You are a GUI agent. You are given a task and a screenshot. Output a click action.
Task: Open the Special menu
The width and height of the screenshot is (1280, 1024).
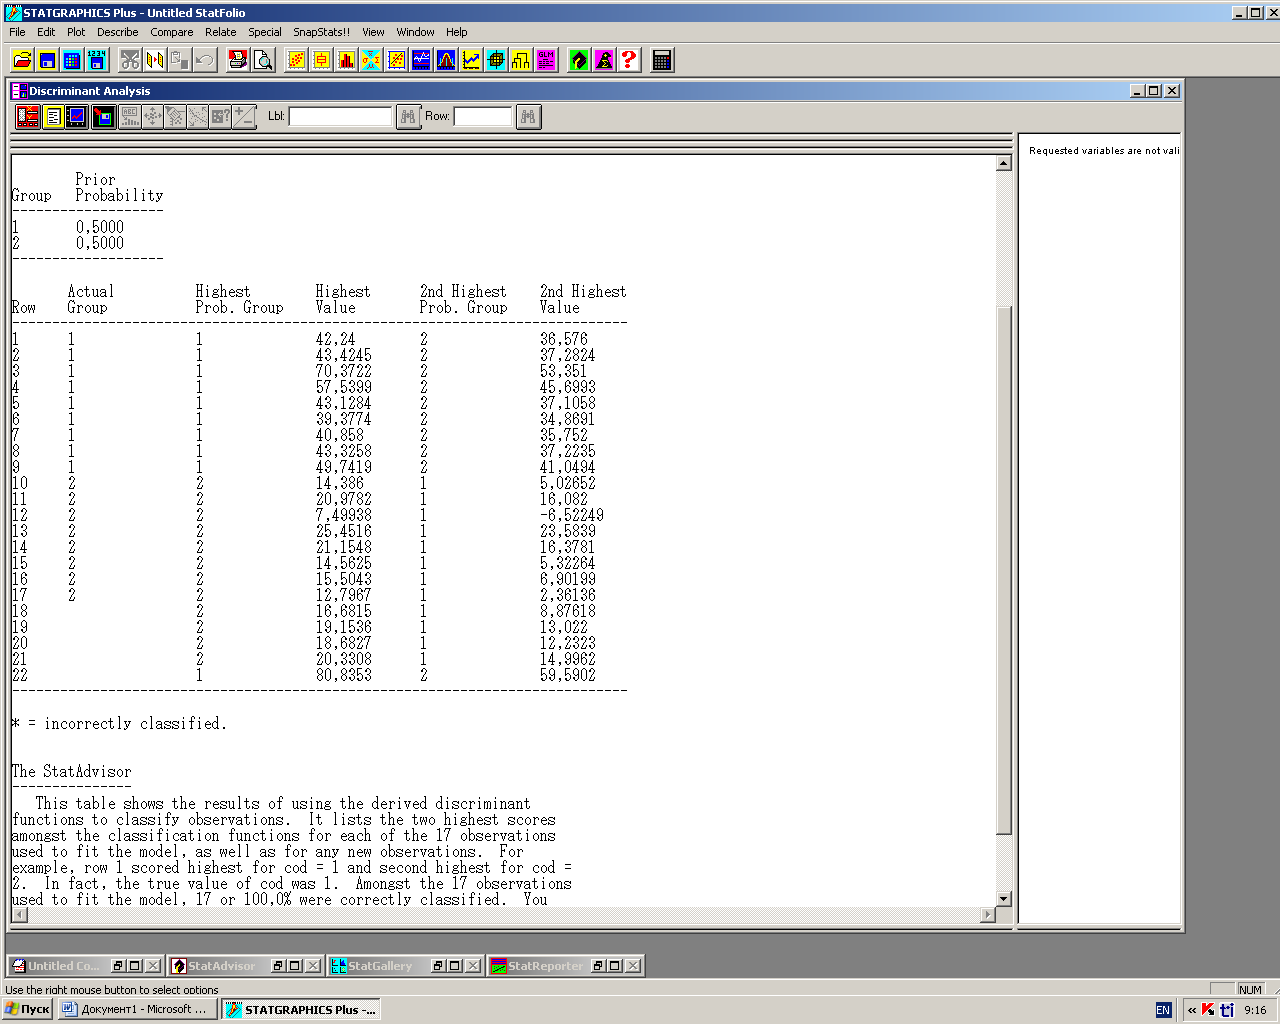[x=265, y=32]
